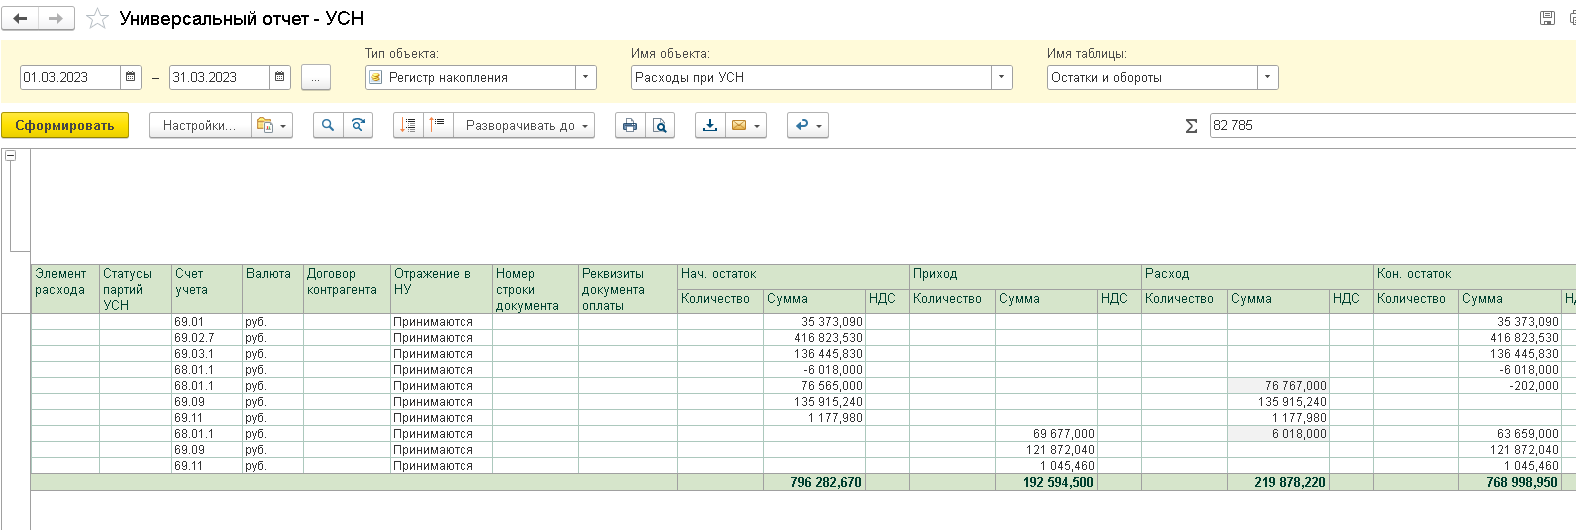Select header Кон. остаток
1576x530 pixels.
click(x=1474, y=277)
